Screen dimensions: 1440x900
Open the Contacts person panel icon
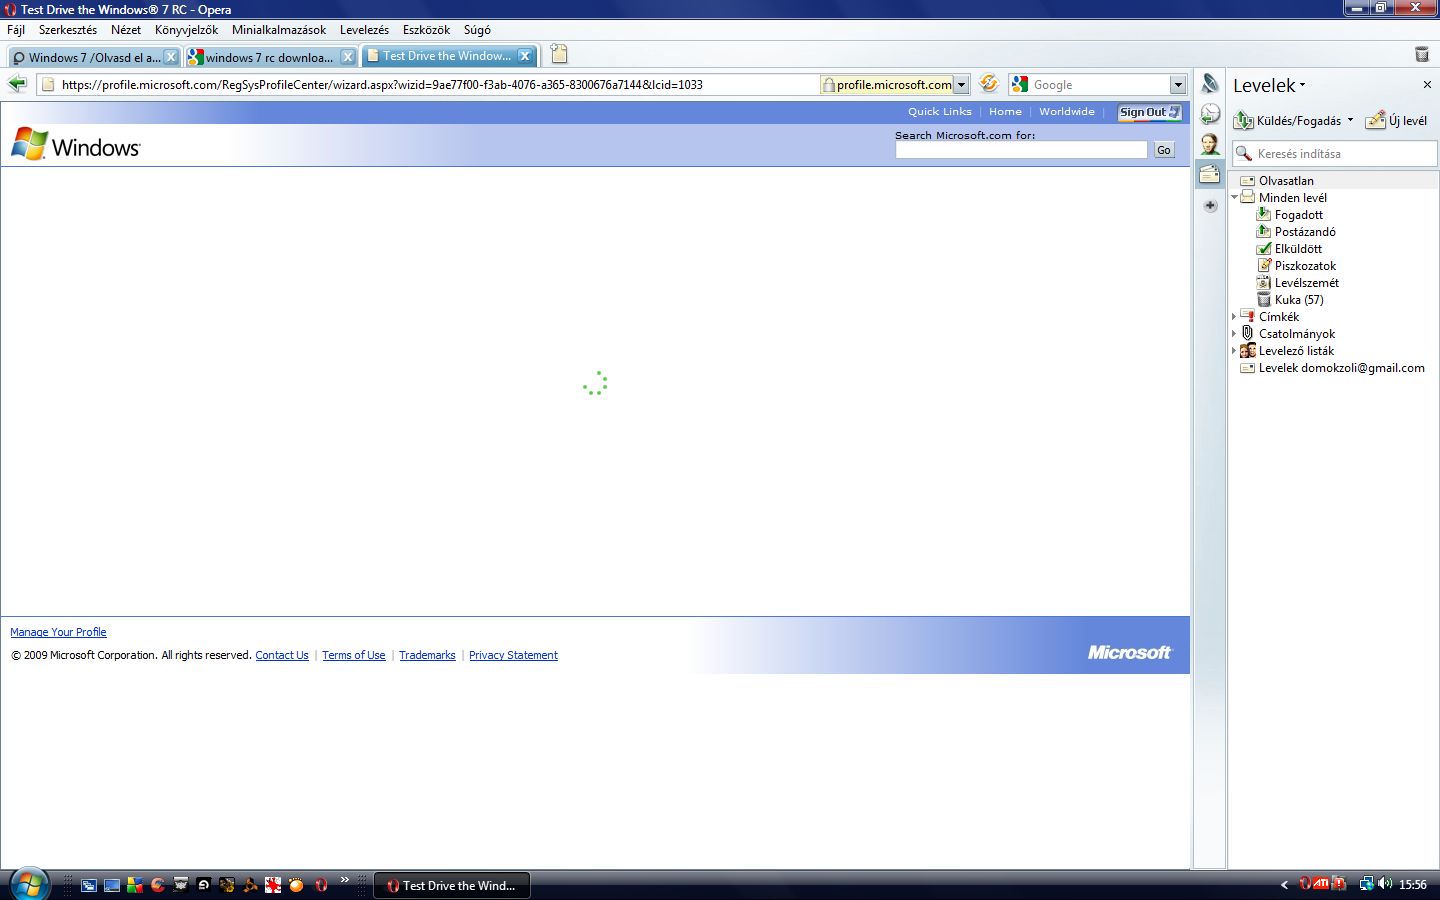[1210, 144]
